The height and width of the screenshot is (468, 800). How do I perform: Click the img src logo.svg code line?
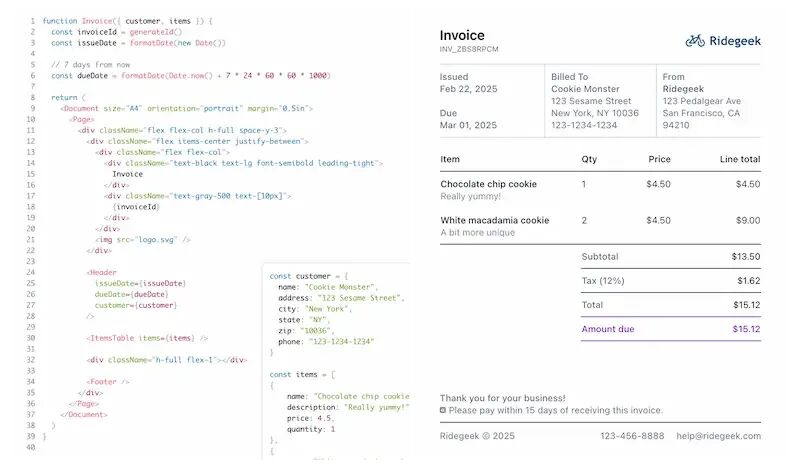pyautogui.click(x=143, y=240)
